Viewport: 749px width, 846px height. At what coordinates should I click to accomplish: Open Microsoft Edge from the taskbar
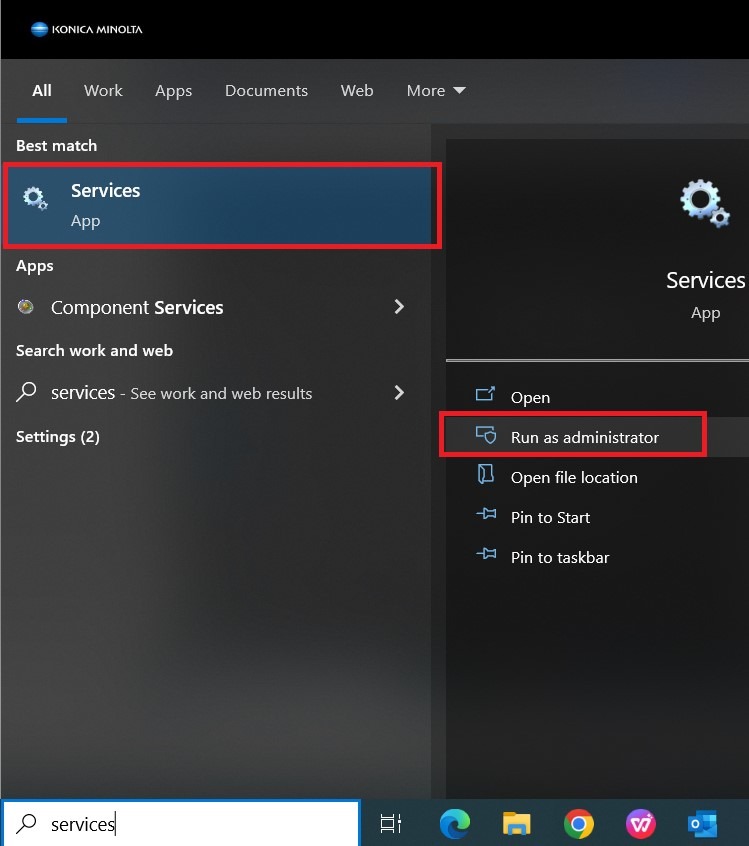pos(455,823)
